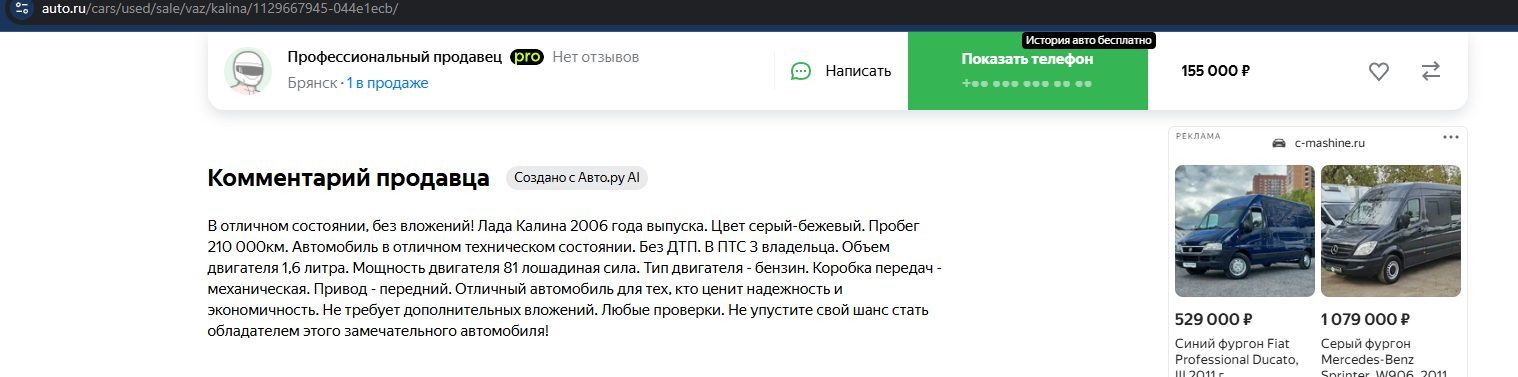Click the 'Создано с Авто.ру AI' badge

[x=577, y=178]
